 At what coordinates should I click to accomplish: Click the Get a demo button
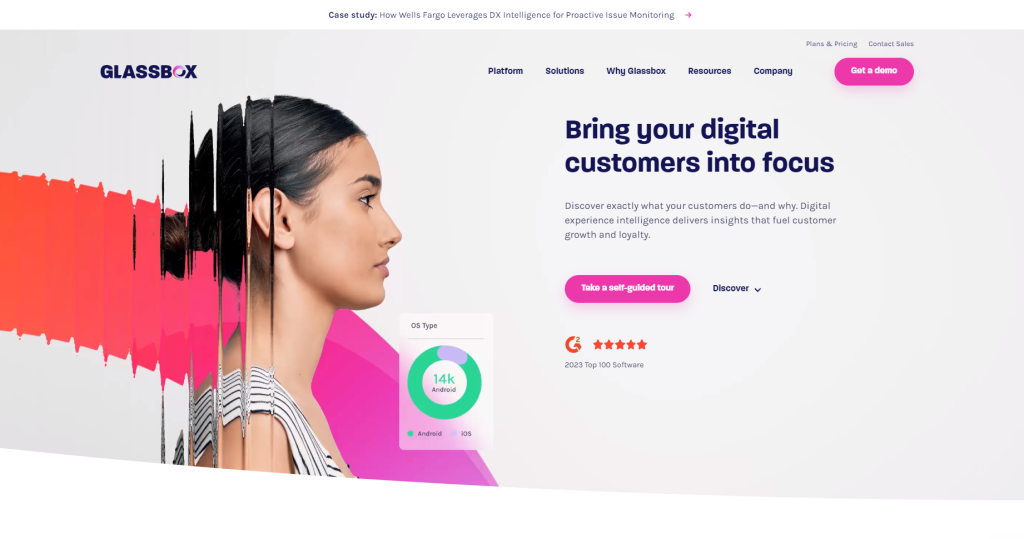(874, 71)
